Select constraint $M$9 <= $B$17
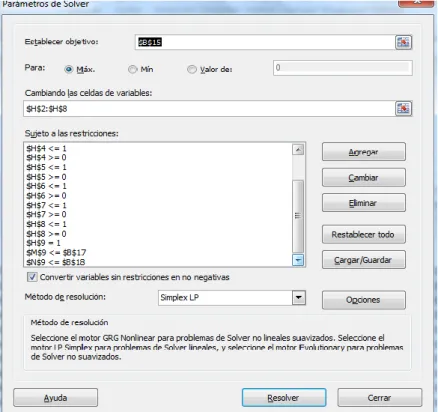 click(56, 253)
